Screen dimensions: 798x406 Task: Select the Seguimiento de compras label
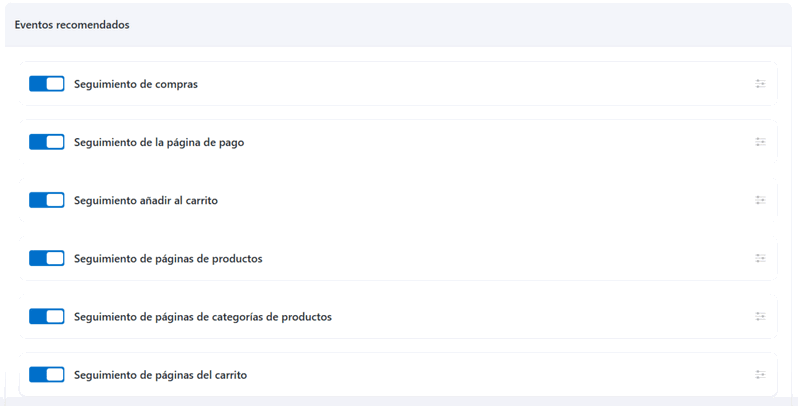(136, 84)
